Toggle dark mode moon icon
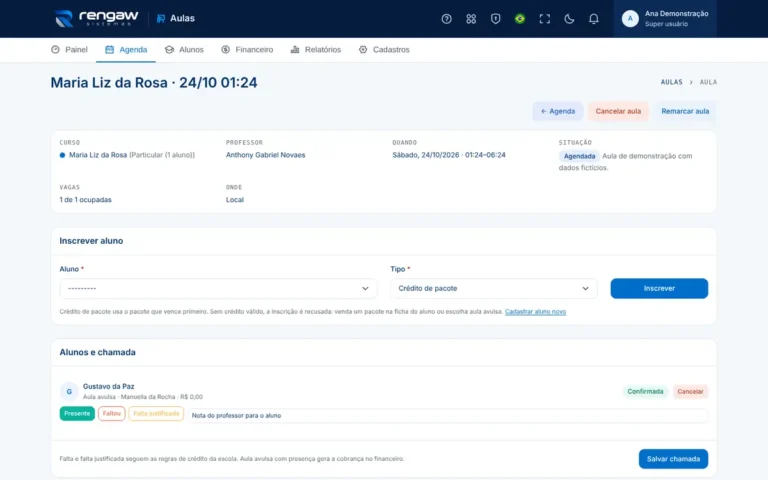Viewport: 768px width, 480px height. [569, 19]
